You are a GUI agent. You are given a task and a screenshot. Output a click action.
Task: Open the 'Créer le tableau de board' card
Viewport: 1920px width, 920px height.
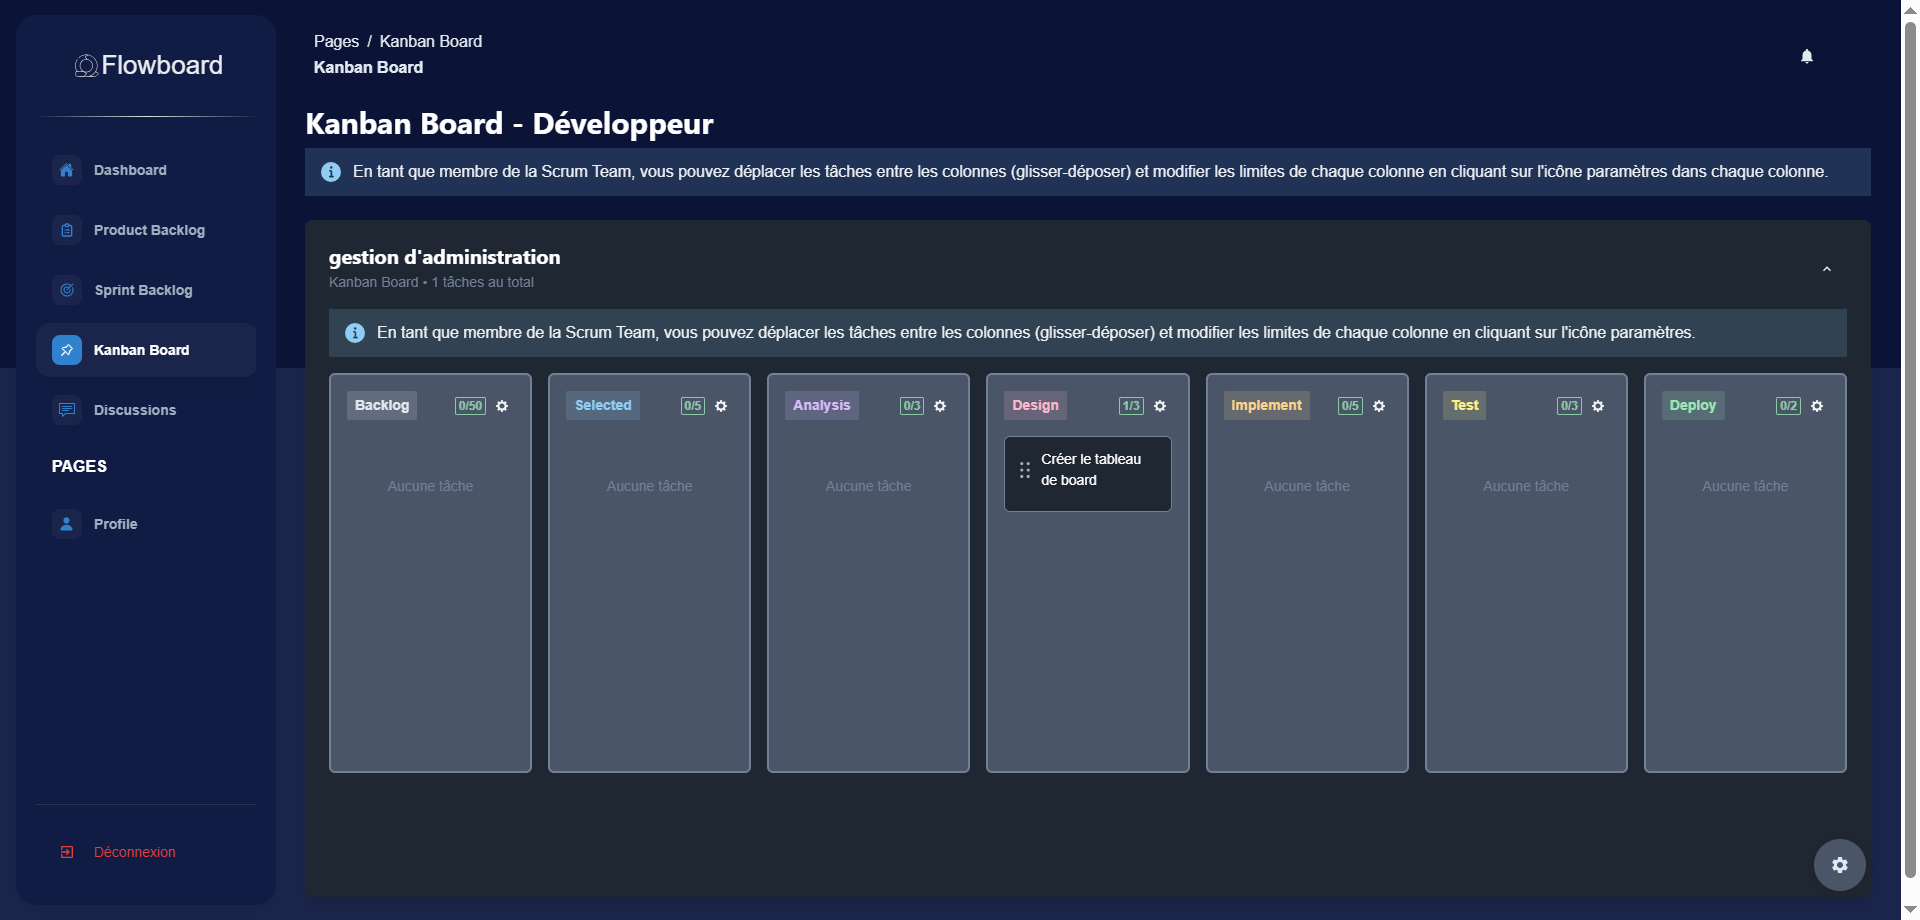(1088, 474)
